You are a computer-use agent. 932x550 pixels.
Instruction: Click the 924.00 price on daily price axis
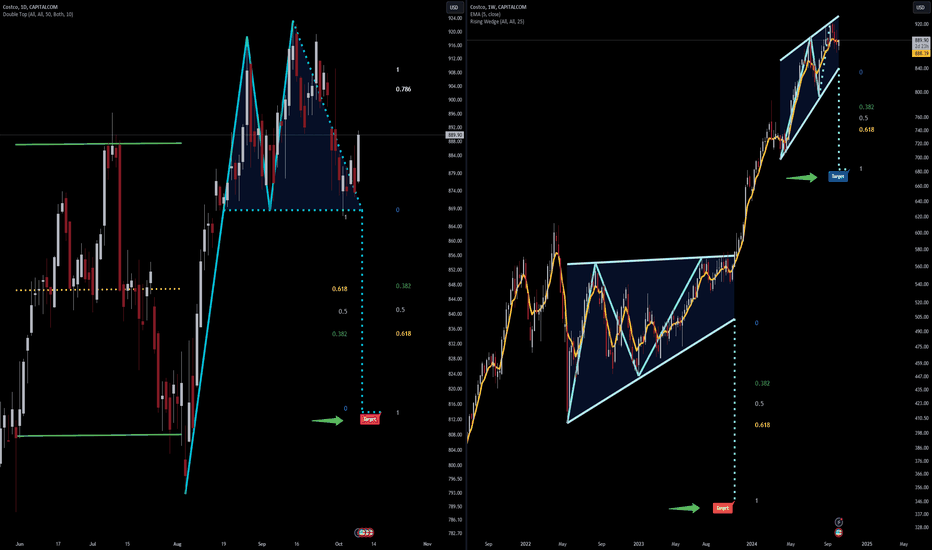coord(455,18)
